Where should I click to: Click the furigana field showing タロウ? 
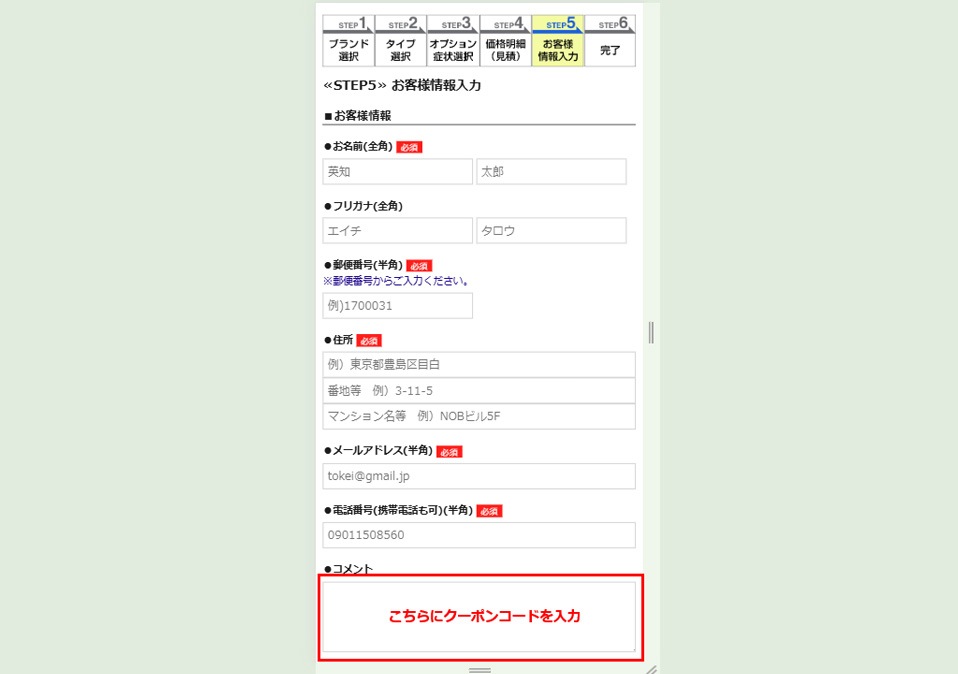[x=552, y=230]
